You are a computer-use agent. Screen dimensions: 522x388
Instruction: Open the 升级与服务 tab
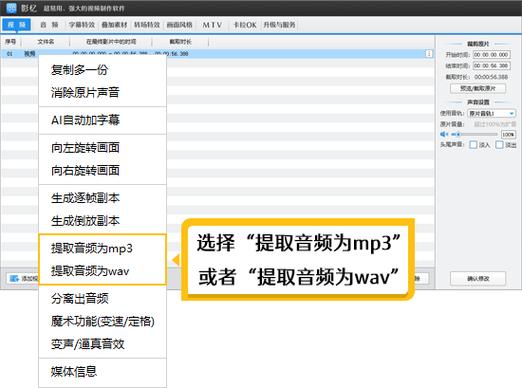[279, 25]
